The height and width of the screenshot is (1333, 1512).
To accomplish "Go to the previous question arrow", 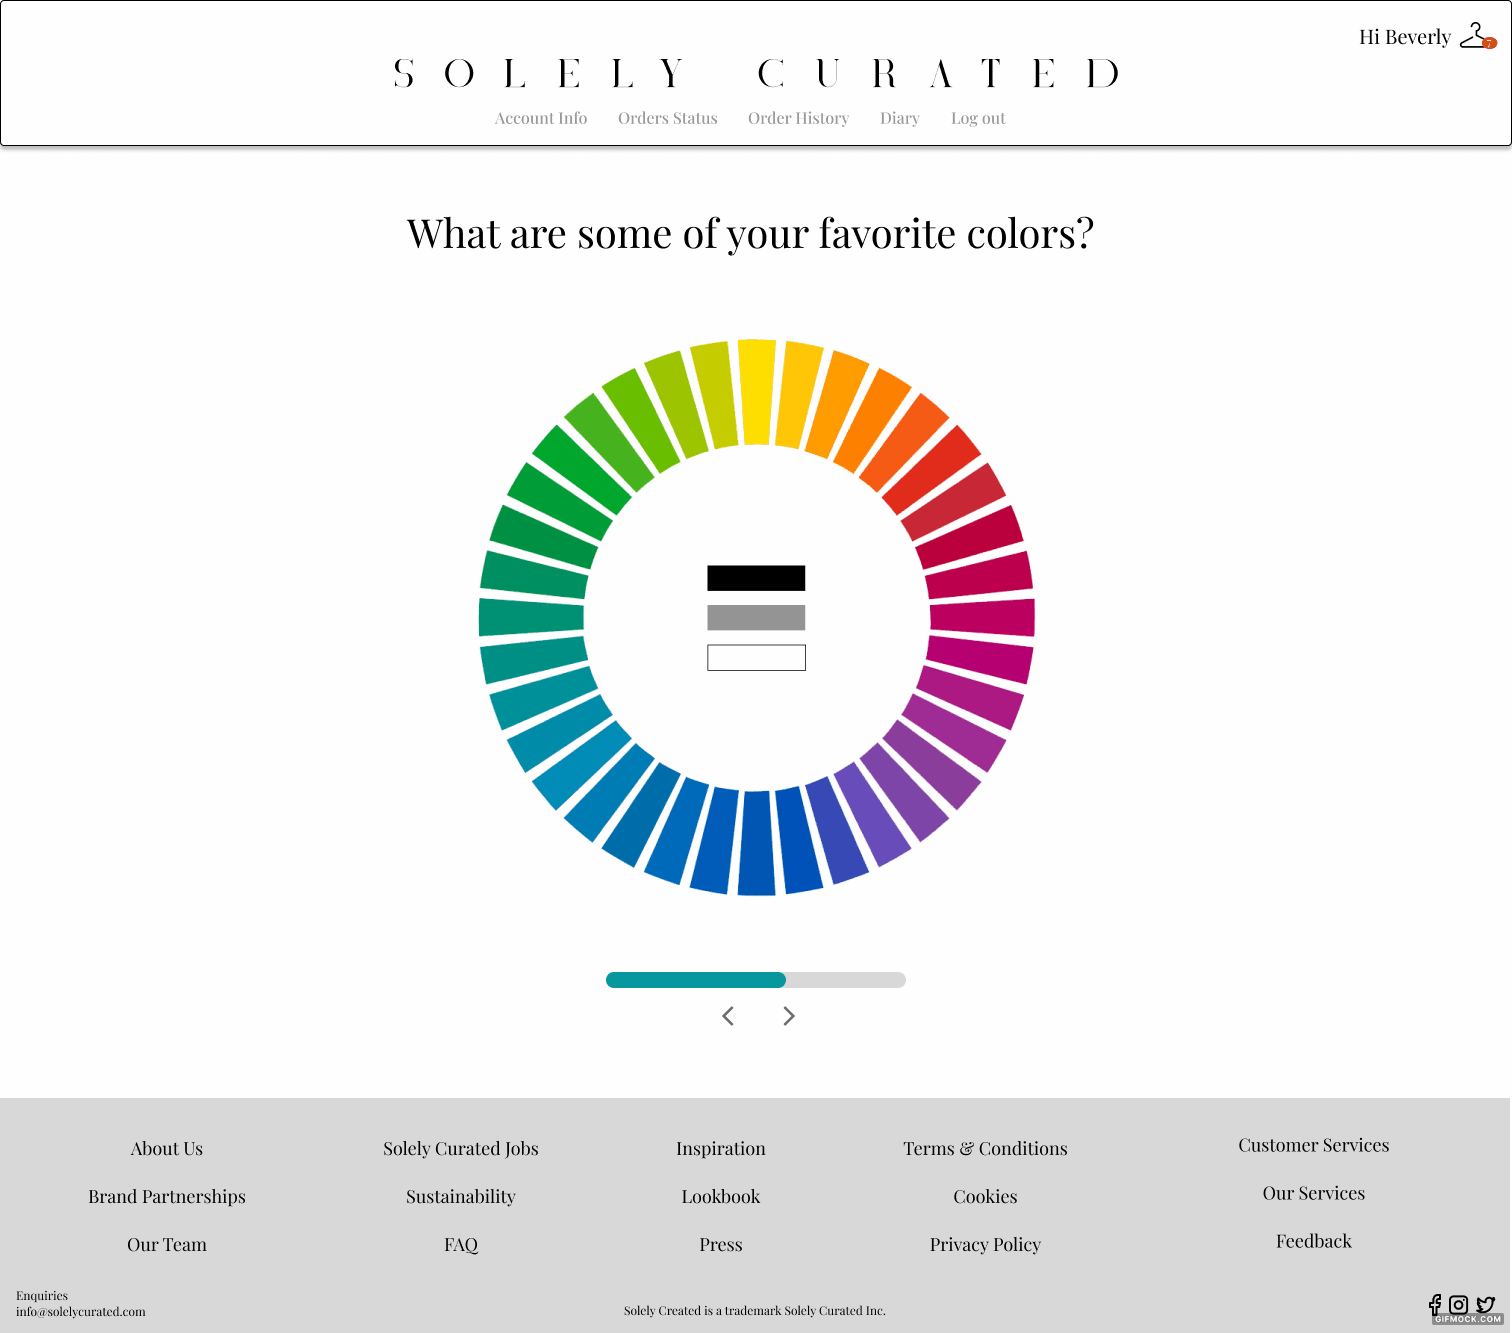I will (x=728, y=1016).
